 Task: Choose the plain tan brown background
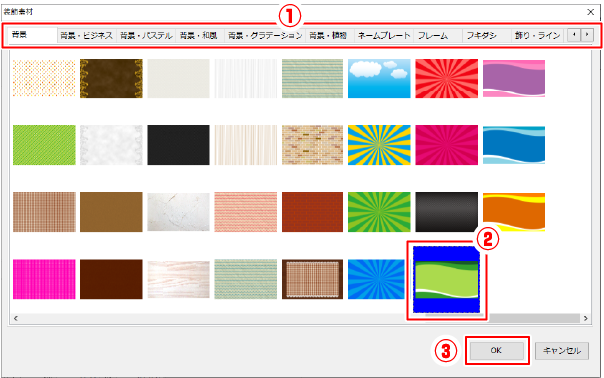point(111,212)
